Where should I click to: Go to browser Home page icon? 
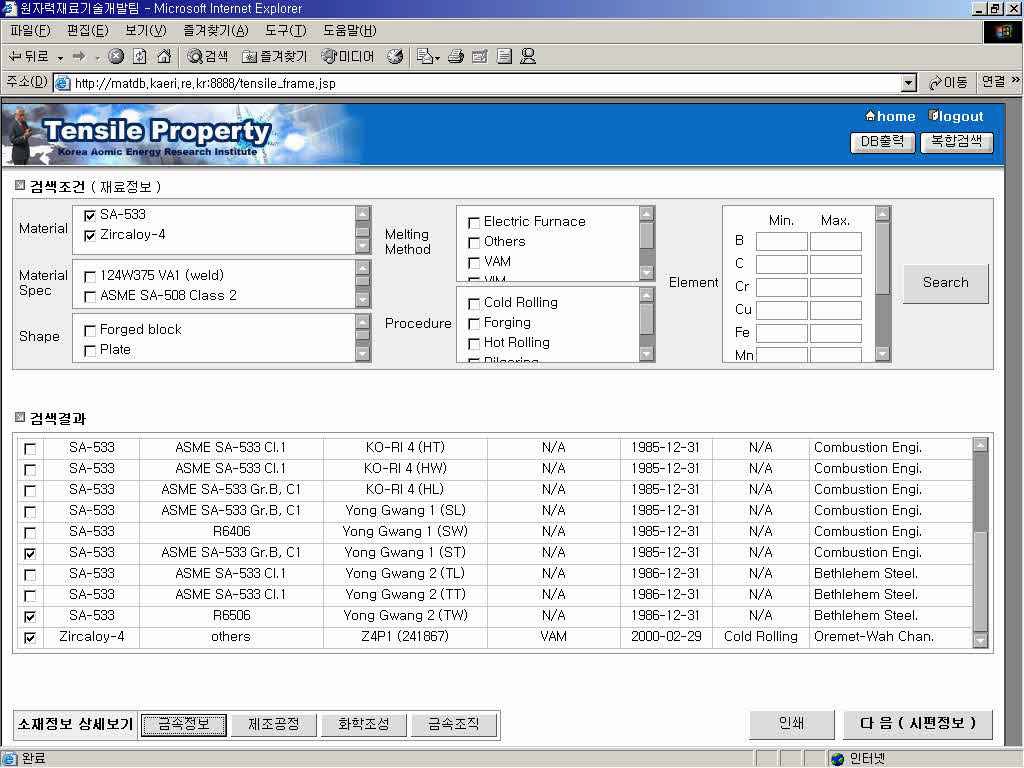(x=164, y=57)
